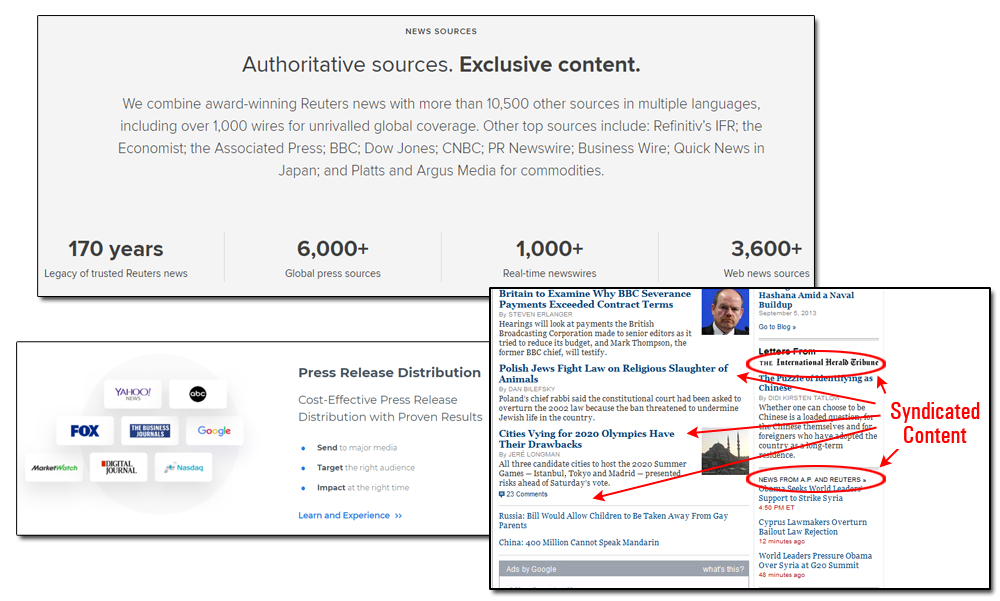Open Obama Seeks World Leaders' Support headline

(x=810, y=493)
